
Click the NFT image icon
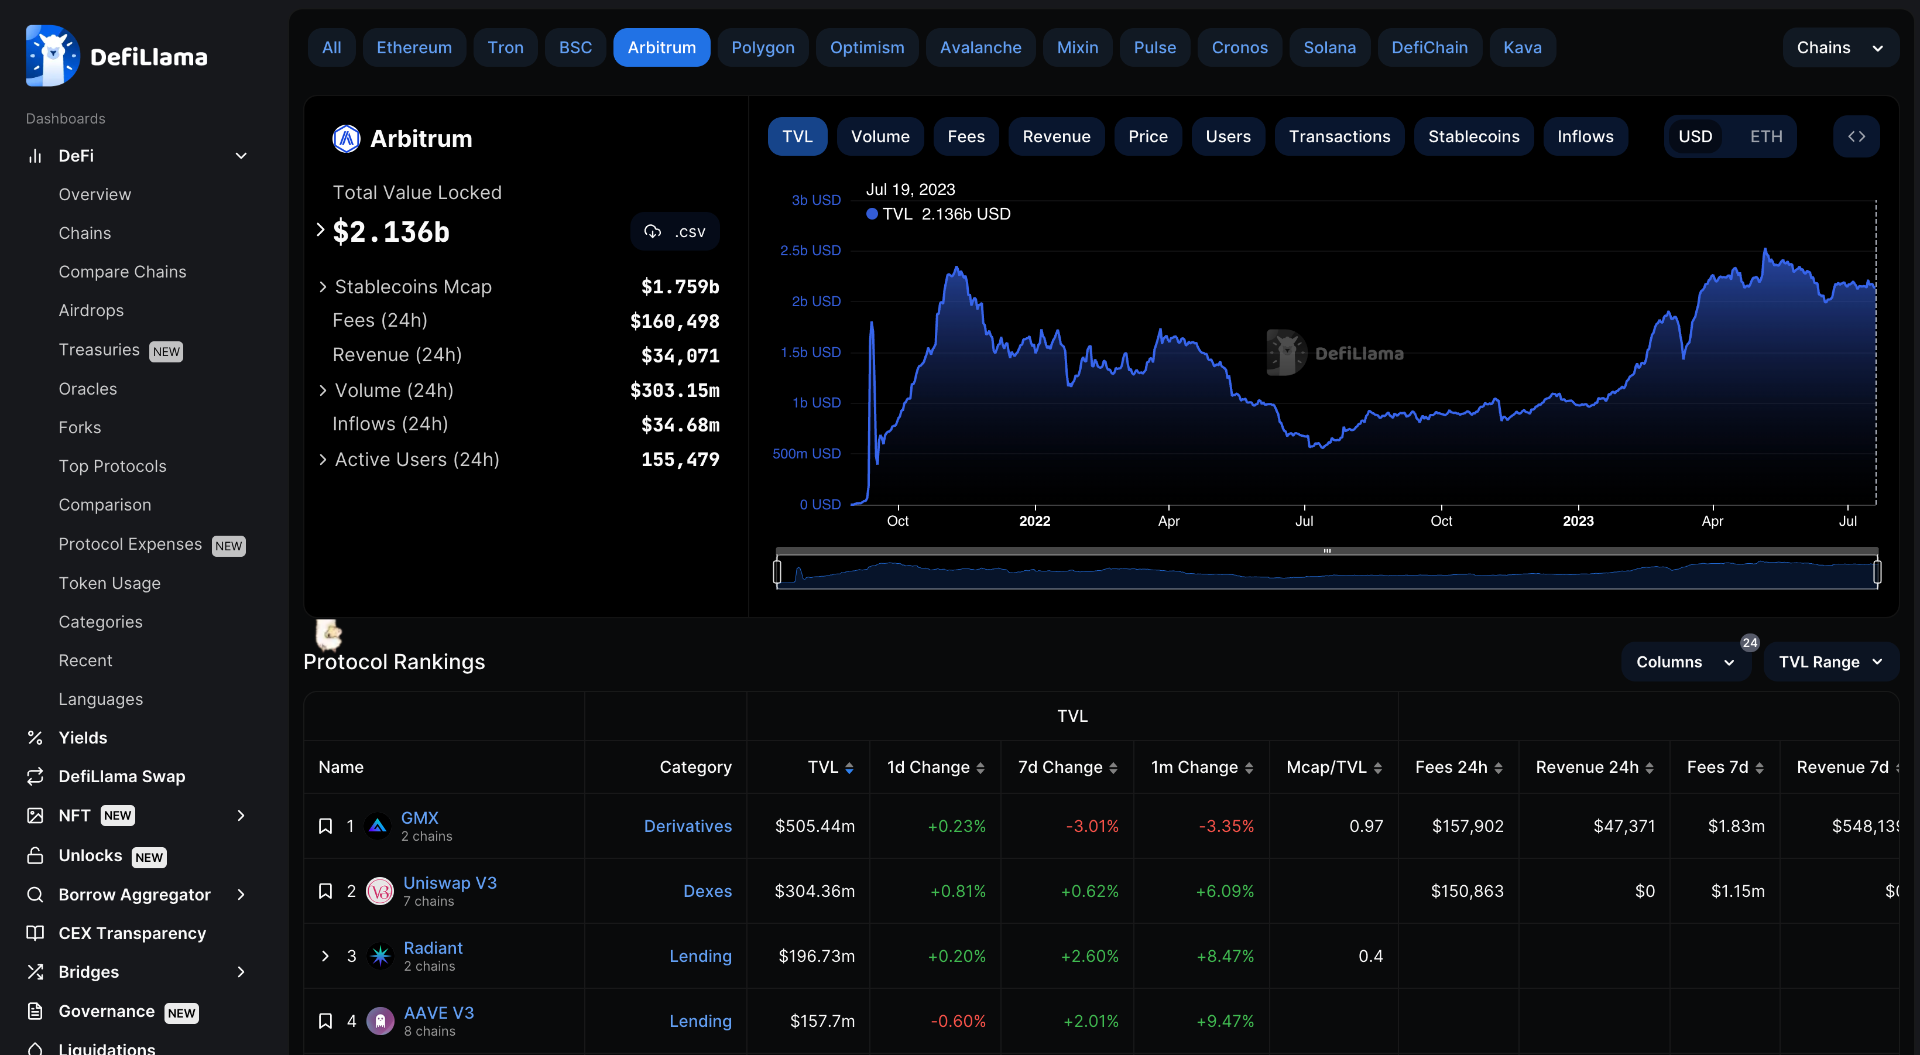coord(35,816)
